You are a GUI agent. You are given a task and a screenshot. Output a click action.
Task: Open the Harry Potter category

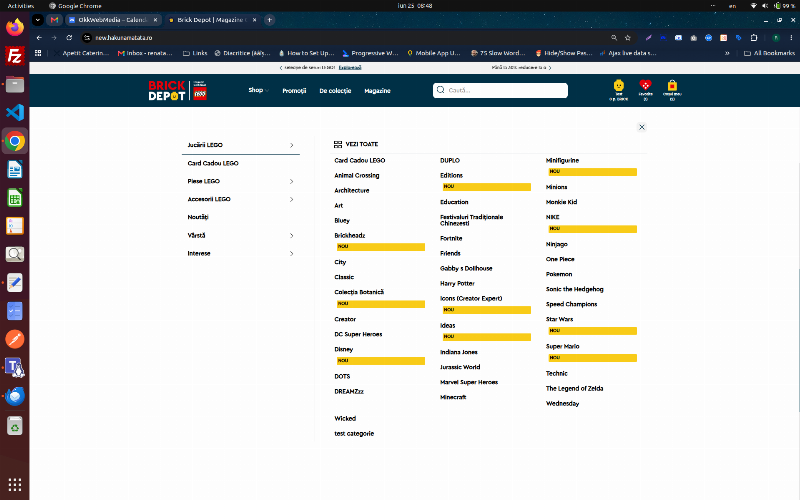pos(457,284)
